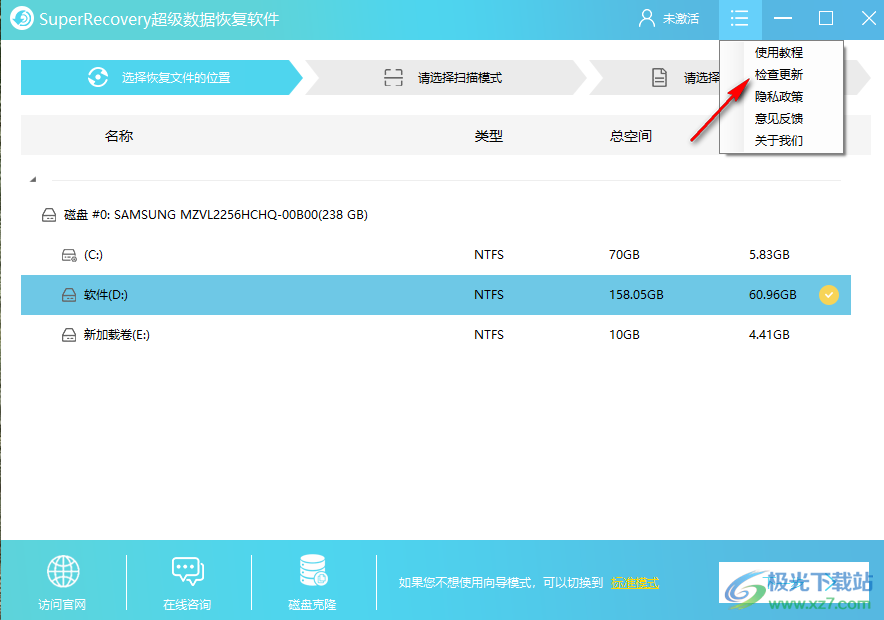Screen dimensions: 884x620
Task: Select the 新加载卷(E:) partition name
Action: click(x=117, y=335)
